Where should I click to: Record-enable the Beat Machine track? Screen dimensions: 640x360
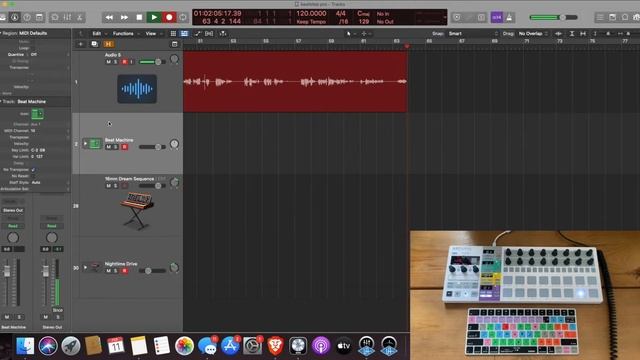pyautogui.click(x=124, y=147)
